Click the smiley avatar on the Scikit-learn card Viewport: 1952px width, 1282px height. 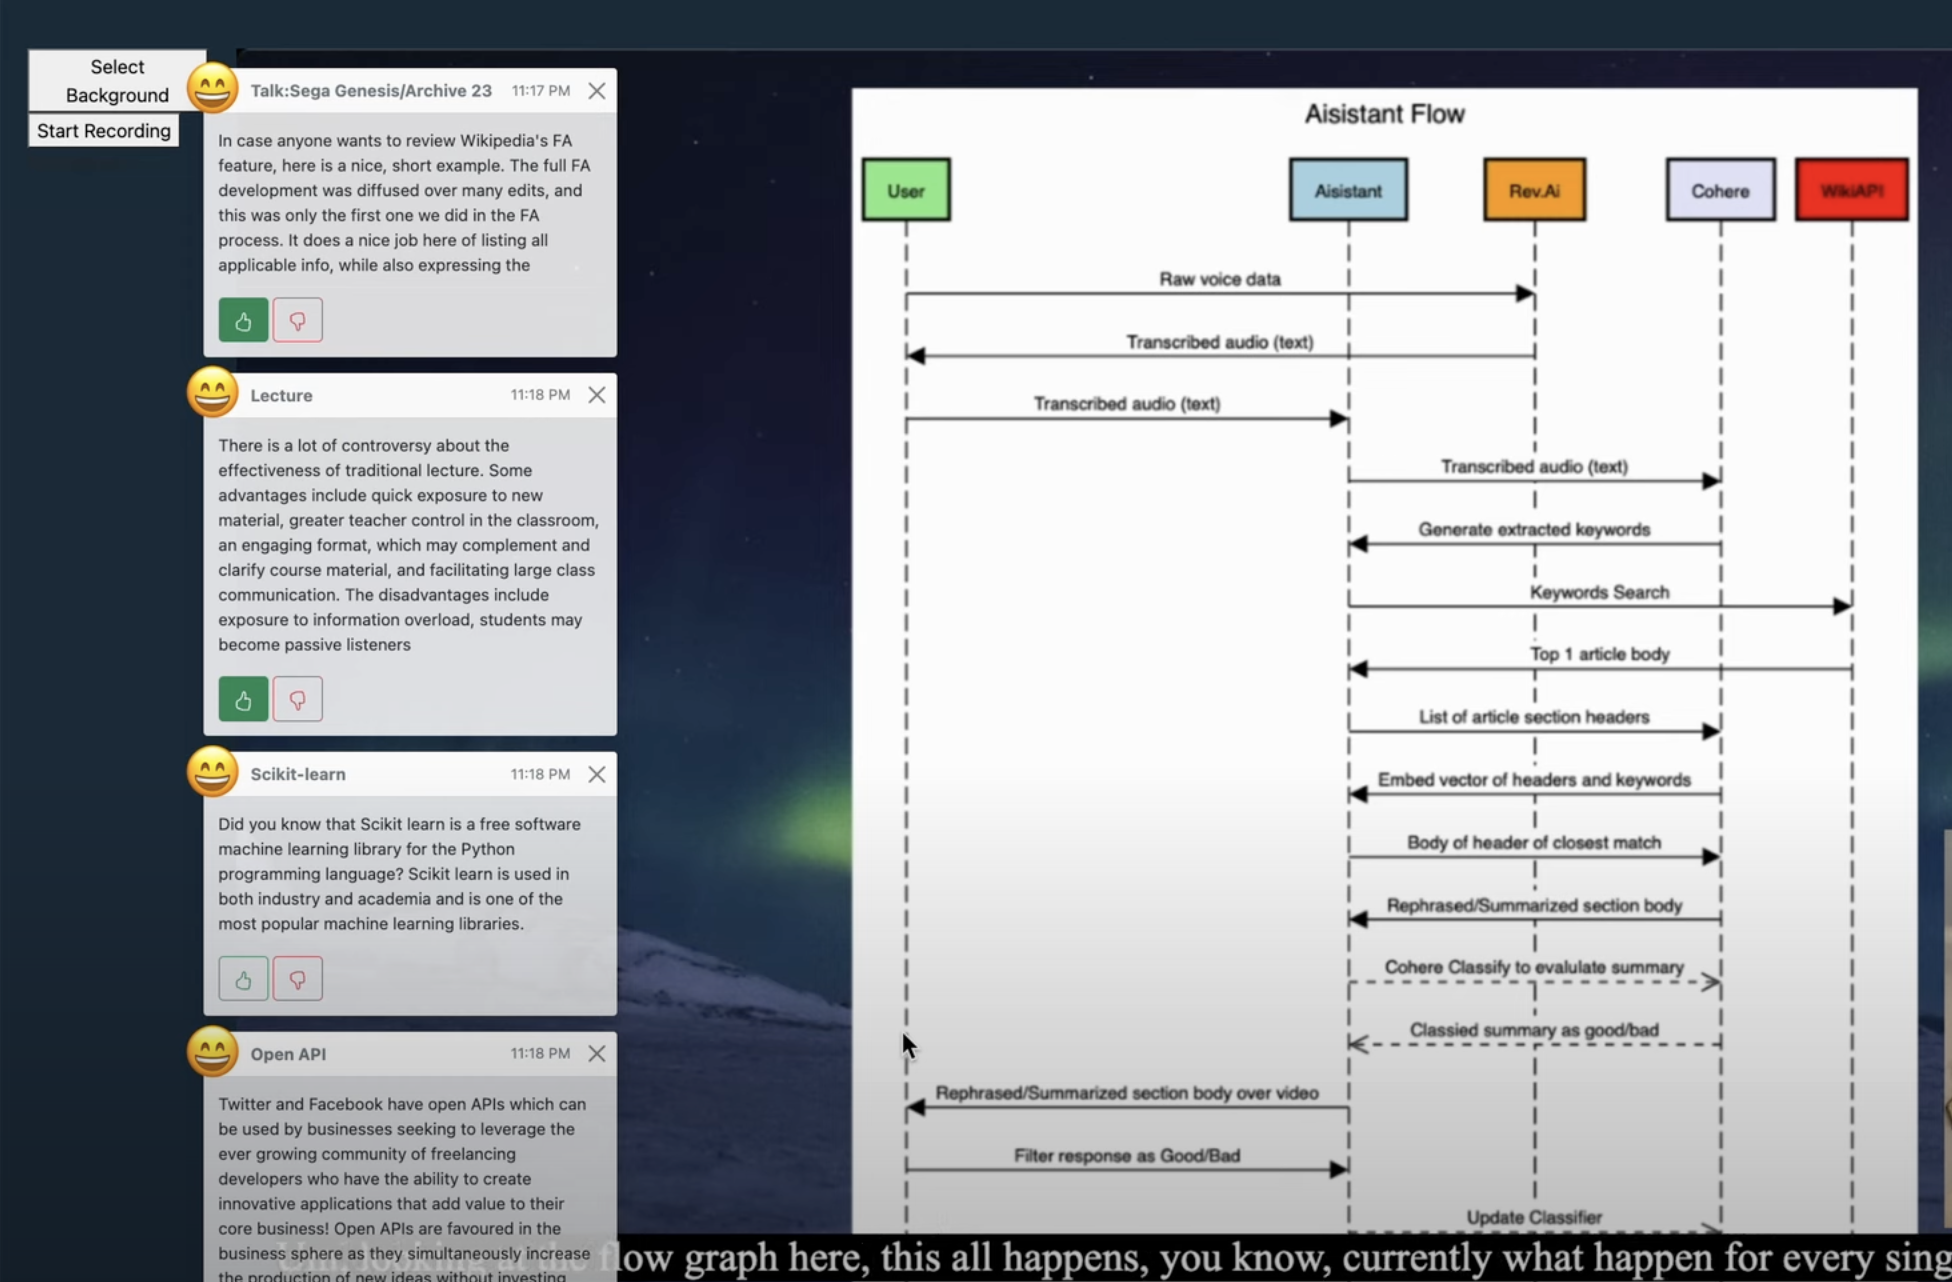pyautogui.click(x=212, y=771)
